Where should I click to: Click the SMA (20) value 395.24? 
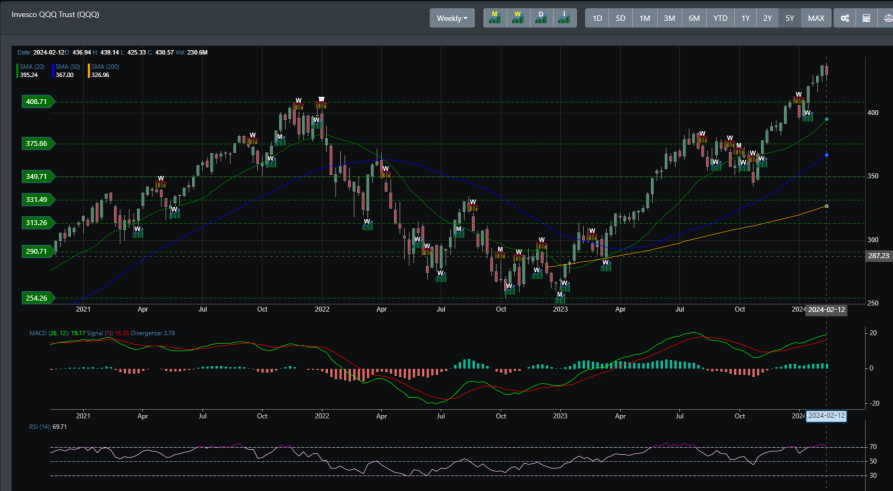29,75
